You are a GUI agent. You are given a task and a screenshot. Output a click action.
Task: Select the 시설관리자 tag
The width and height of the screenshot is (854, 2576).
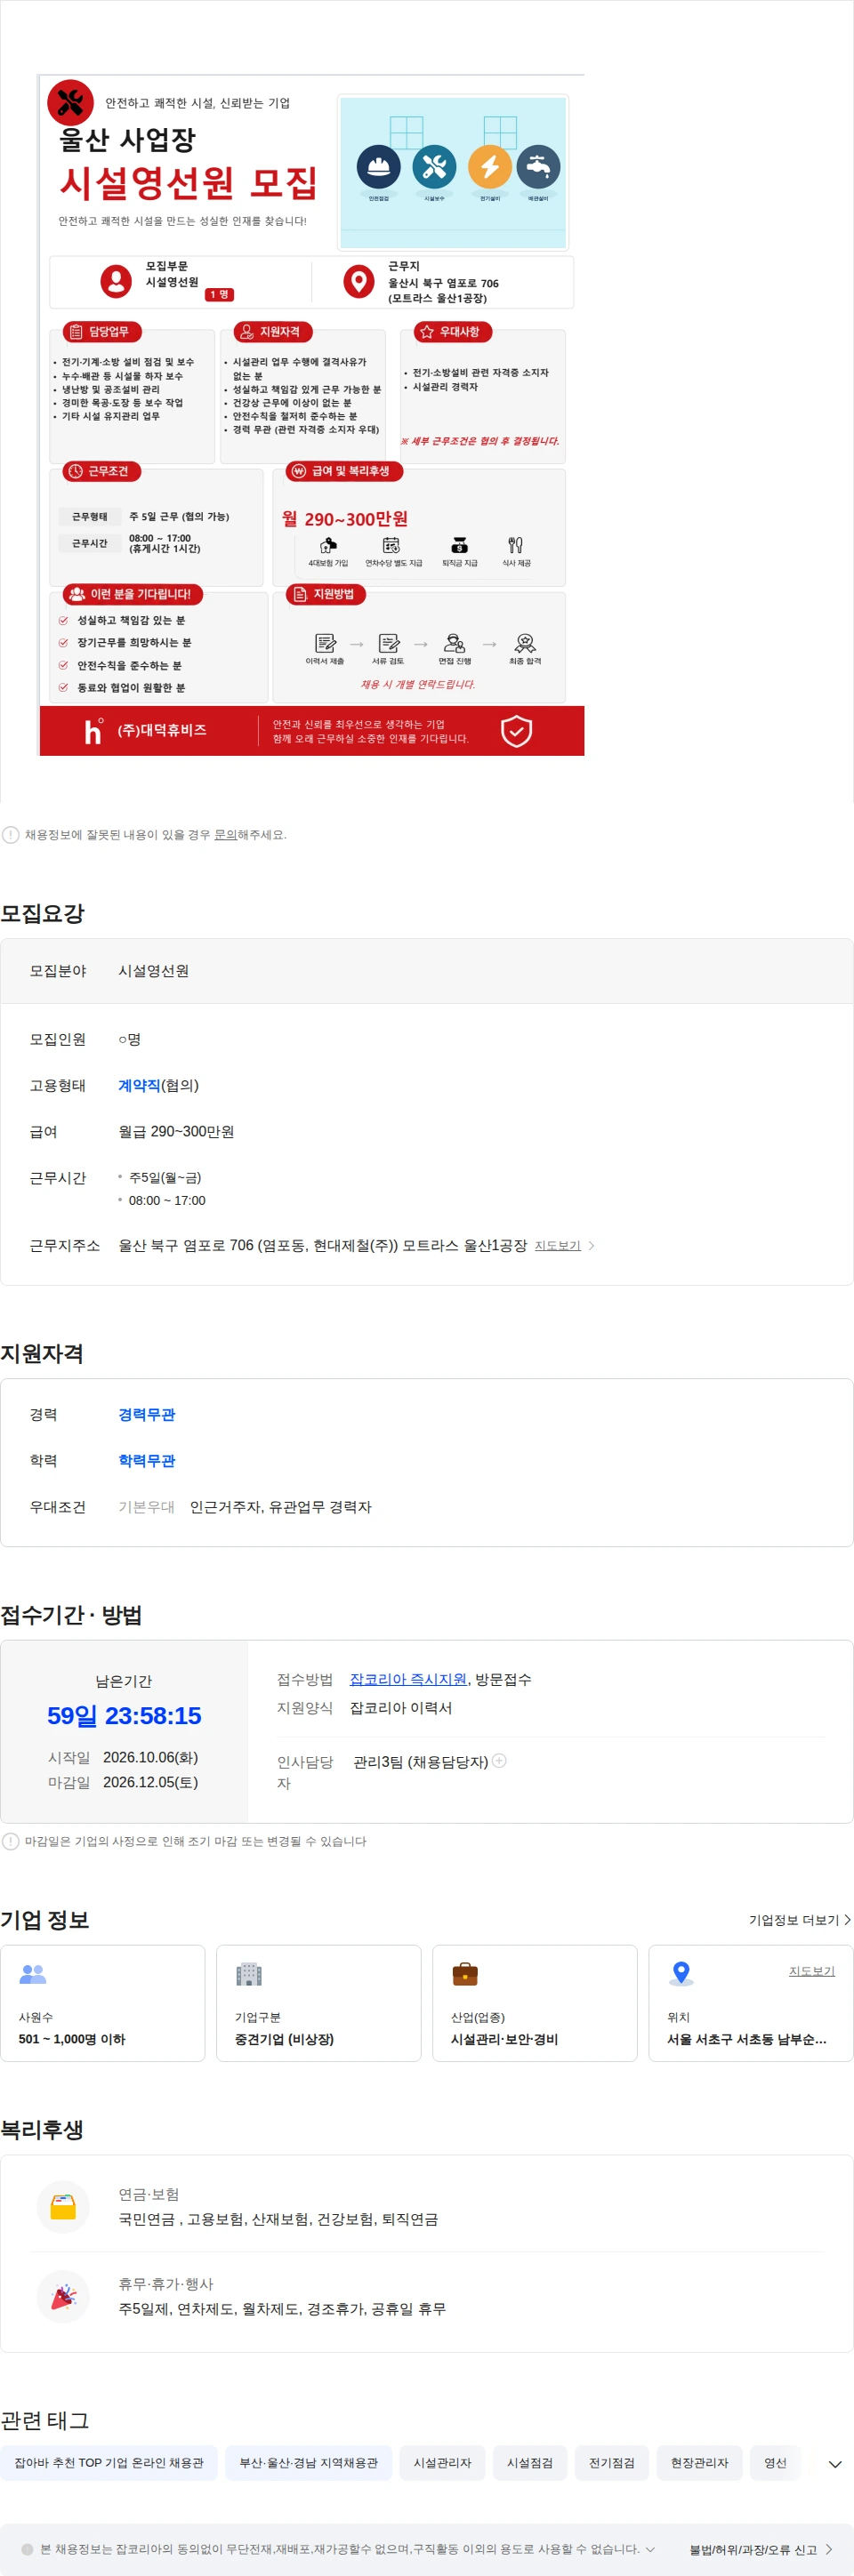pyautogui.click(x=442, y=2462)
